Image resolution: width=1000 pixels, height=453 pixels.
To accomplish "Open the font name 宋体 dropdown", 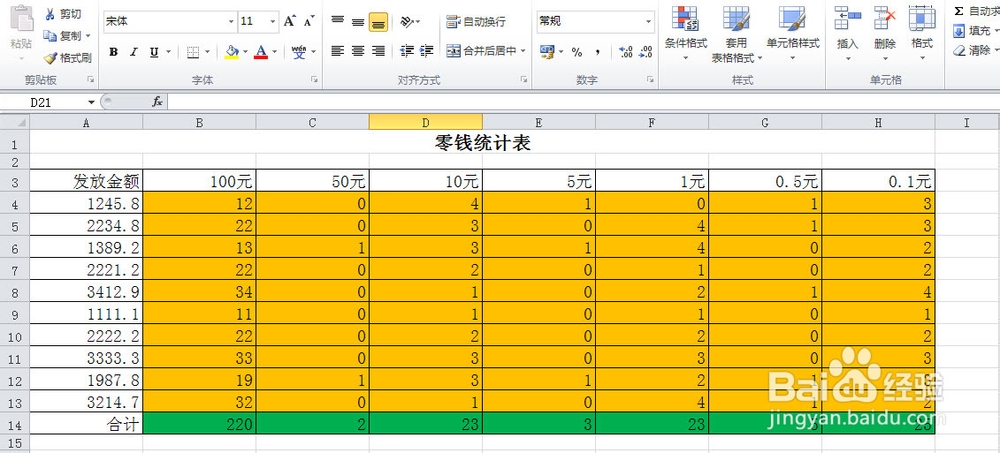I will 231,21.
